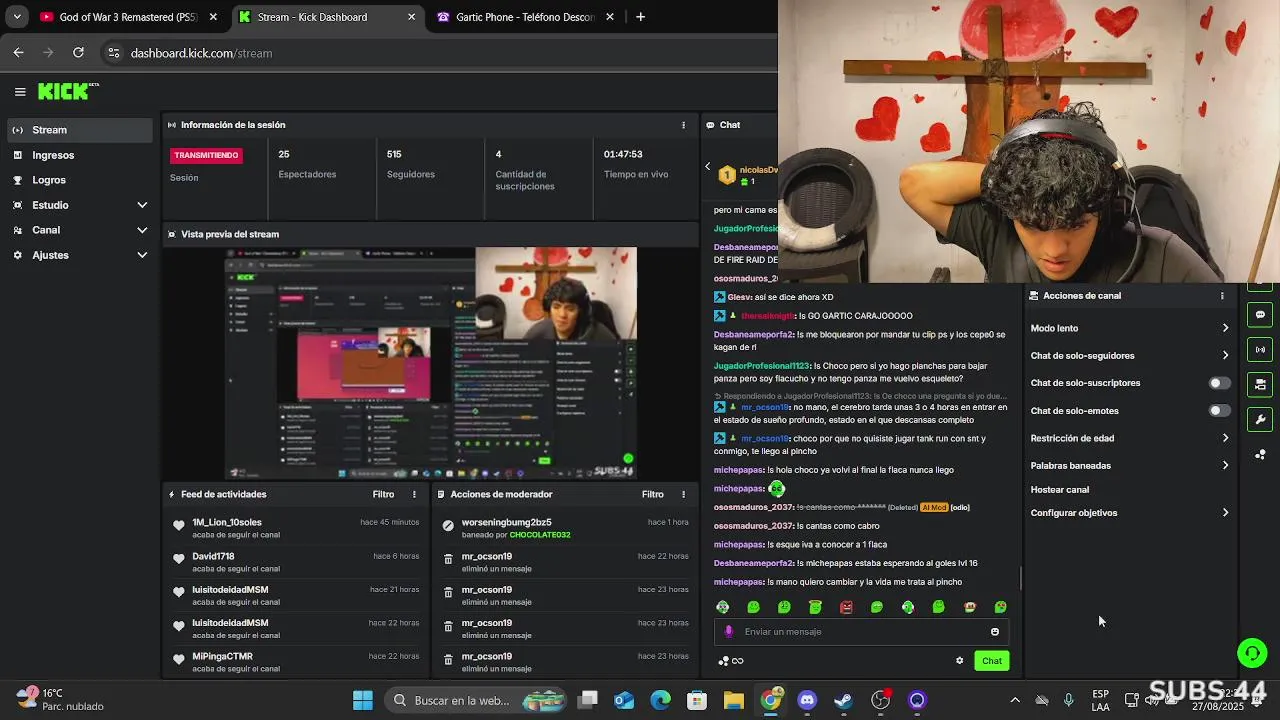Go back in browser history
This screenshot has width=1280, height=720.
(x=19, y=53)
